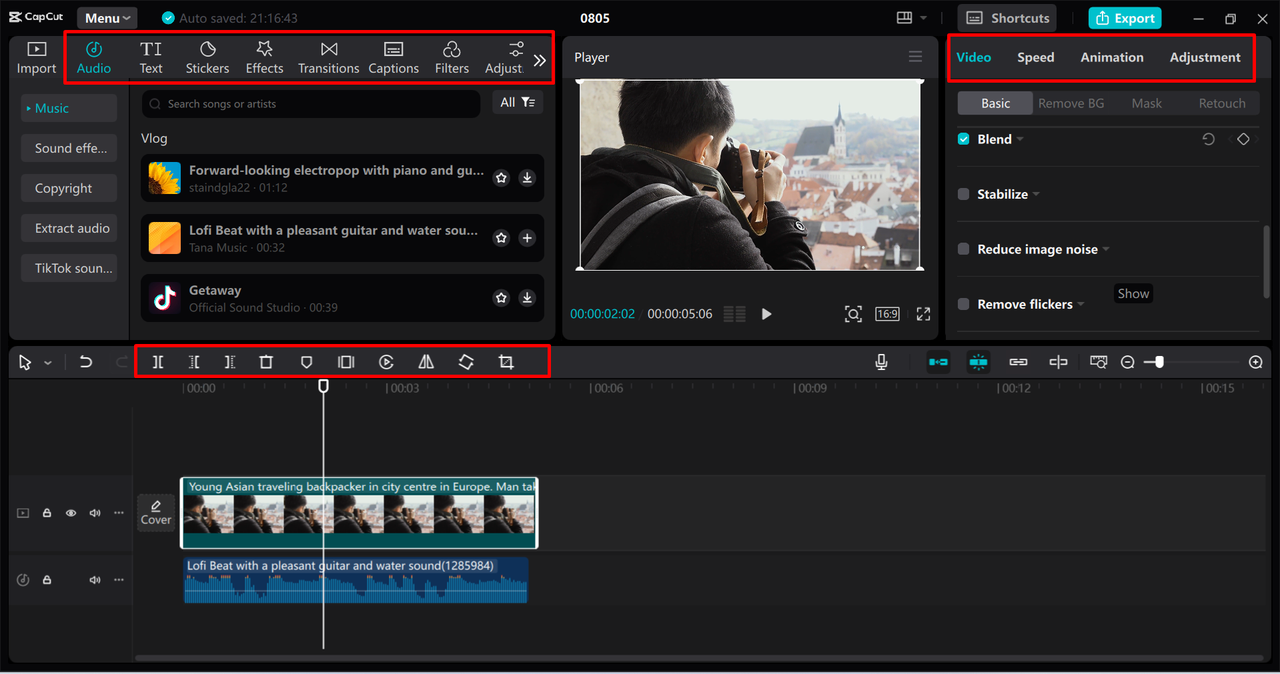Image resolution: width=1280 pixels, height=674 pixels.
Task: Enable the Stabilize checkbox
Action: (x=964, y=194)
